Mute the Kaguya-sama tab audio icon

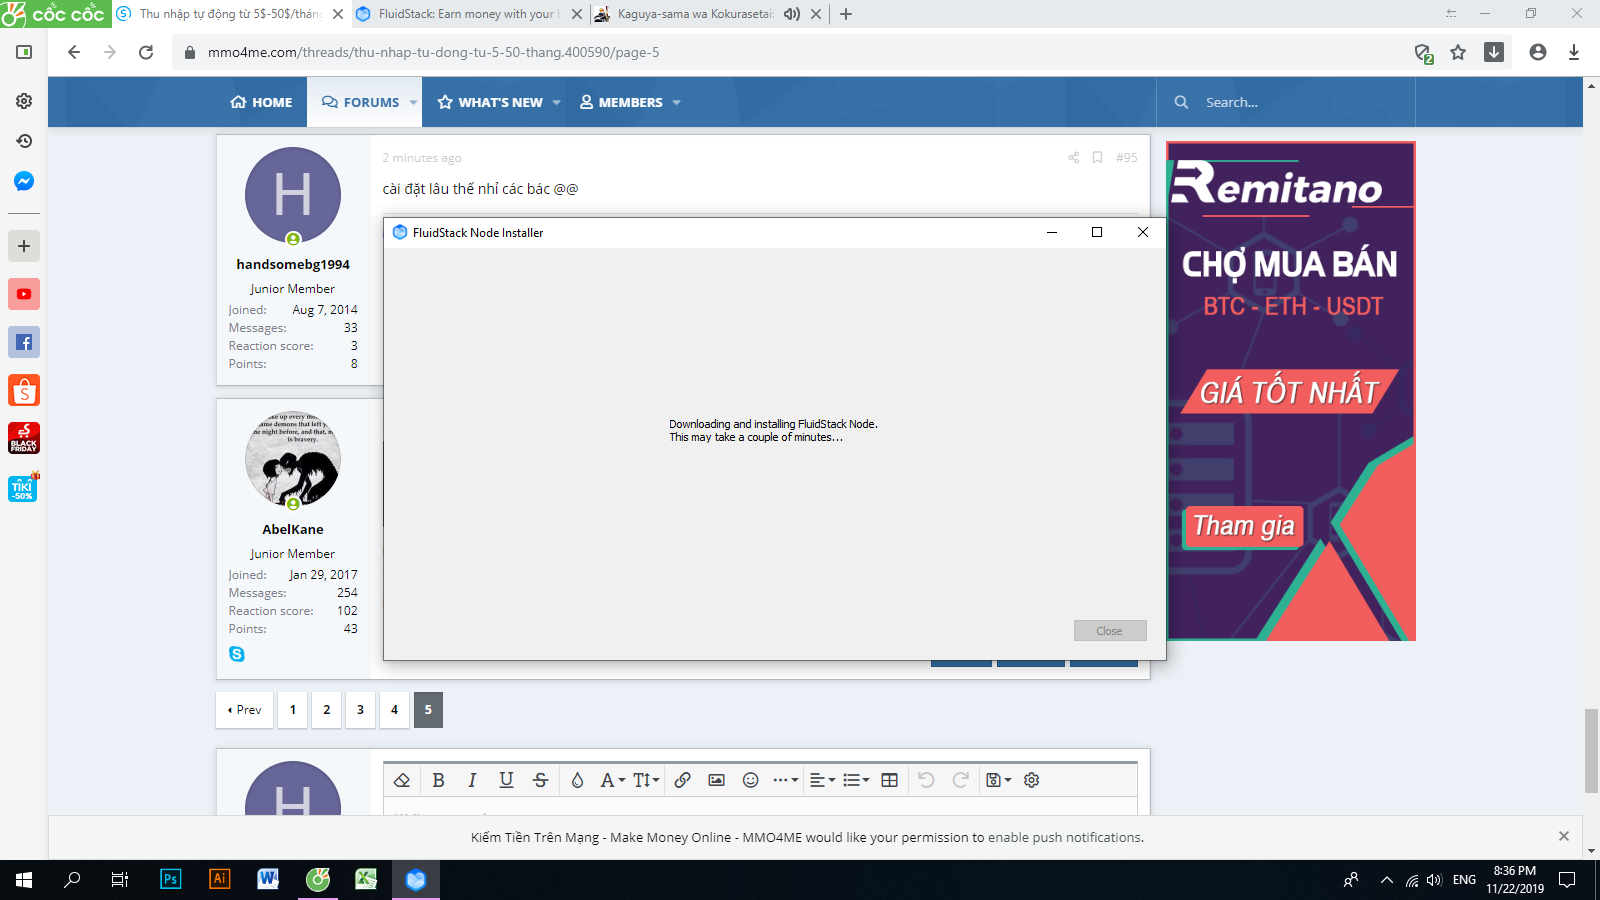tap(792, 14)
